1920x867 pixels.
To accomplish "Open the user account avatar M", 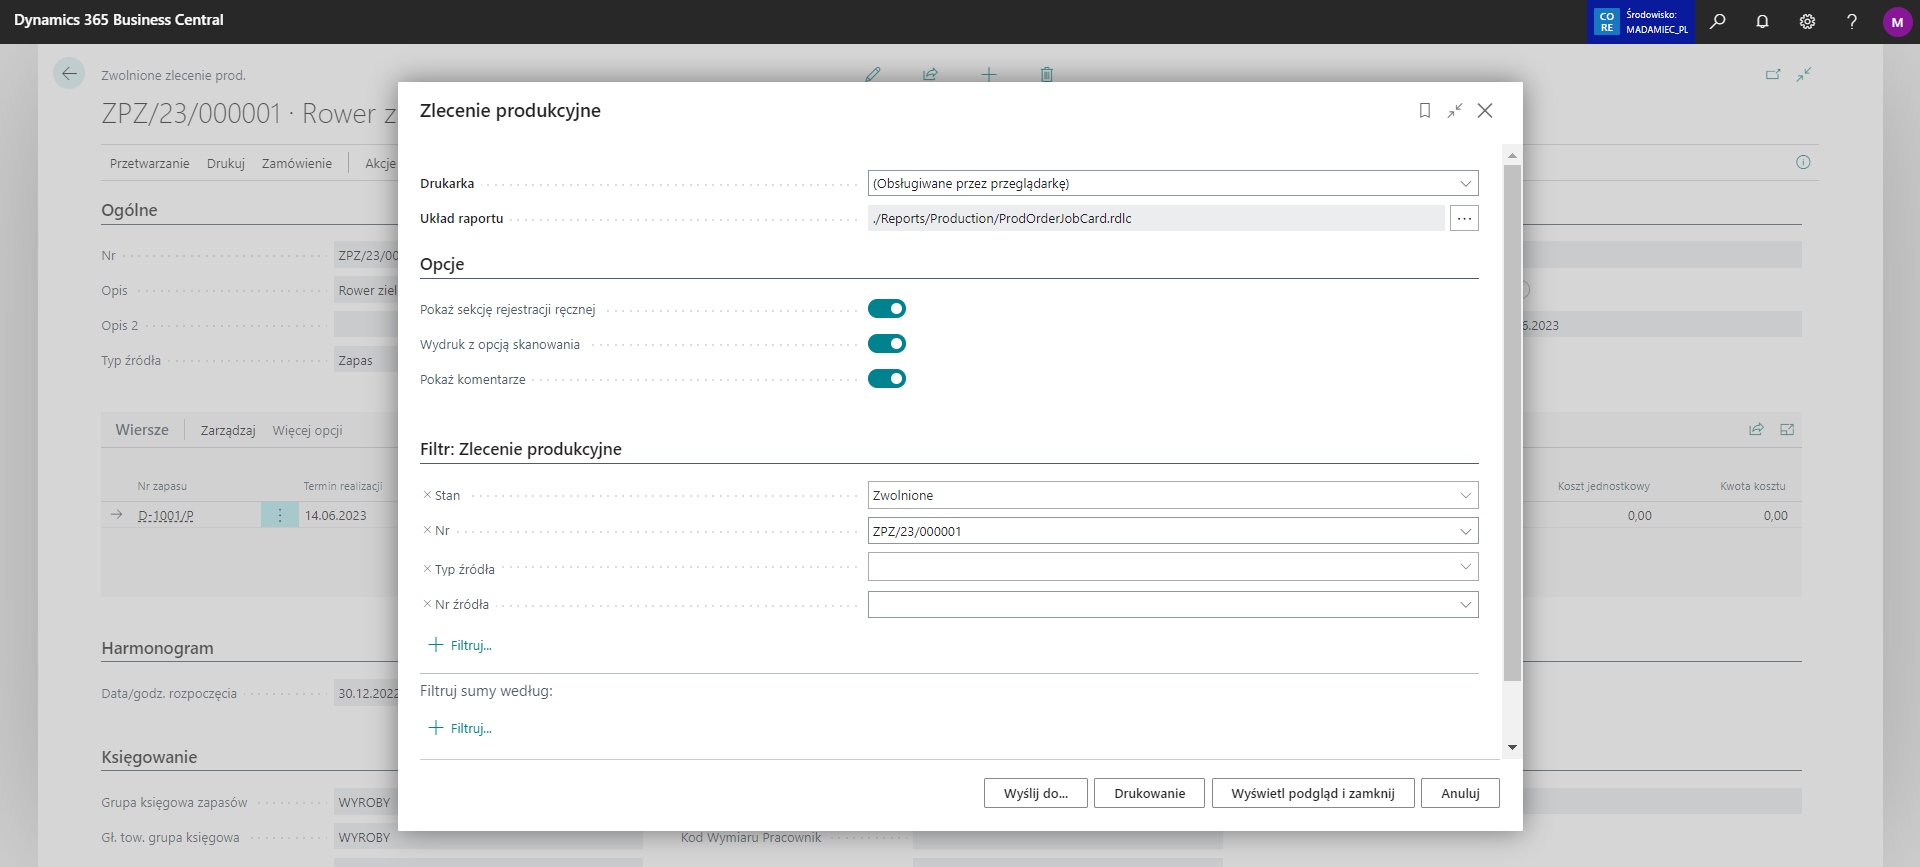I will [1897, 22].
